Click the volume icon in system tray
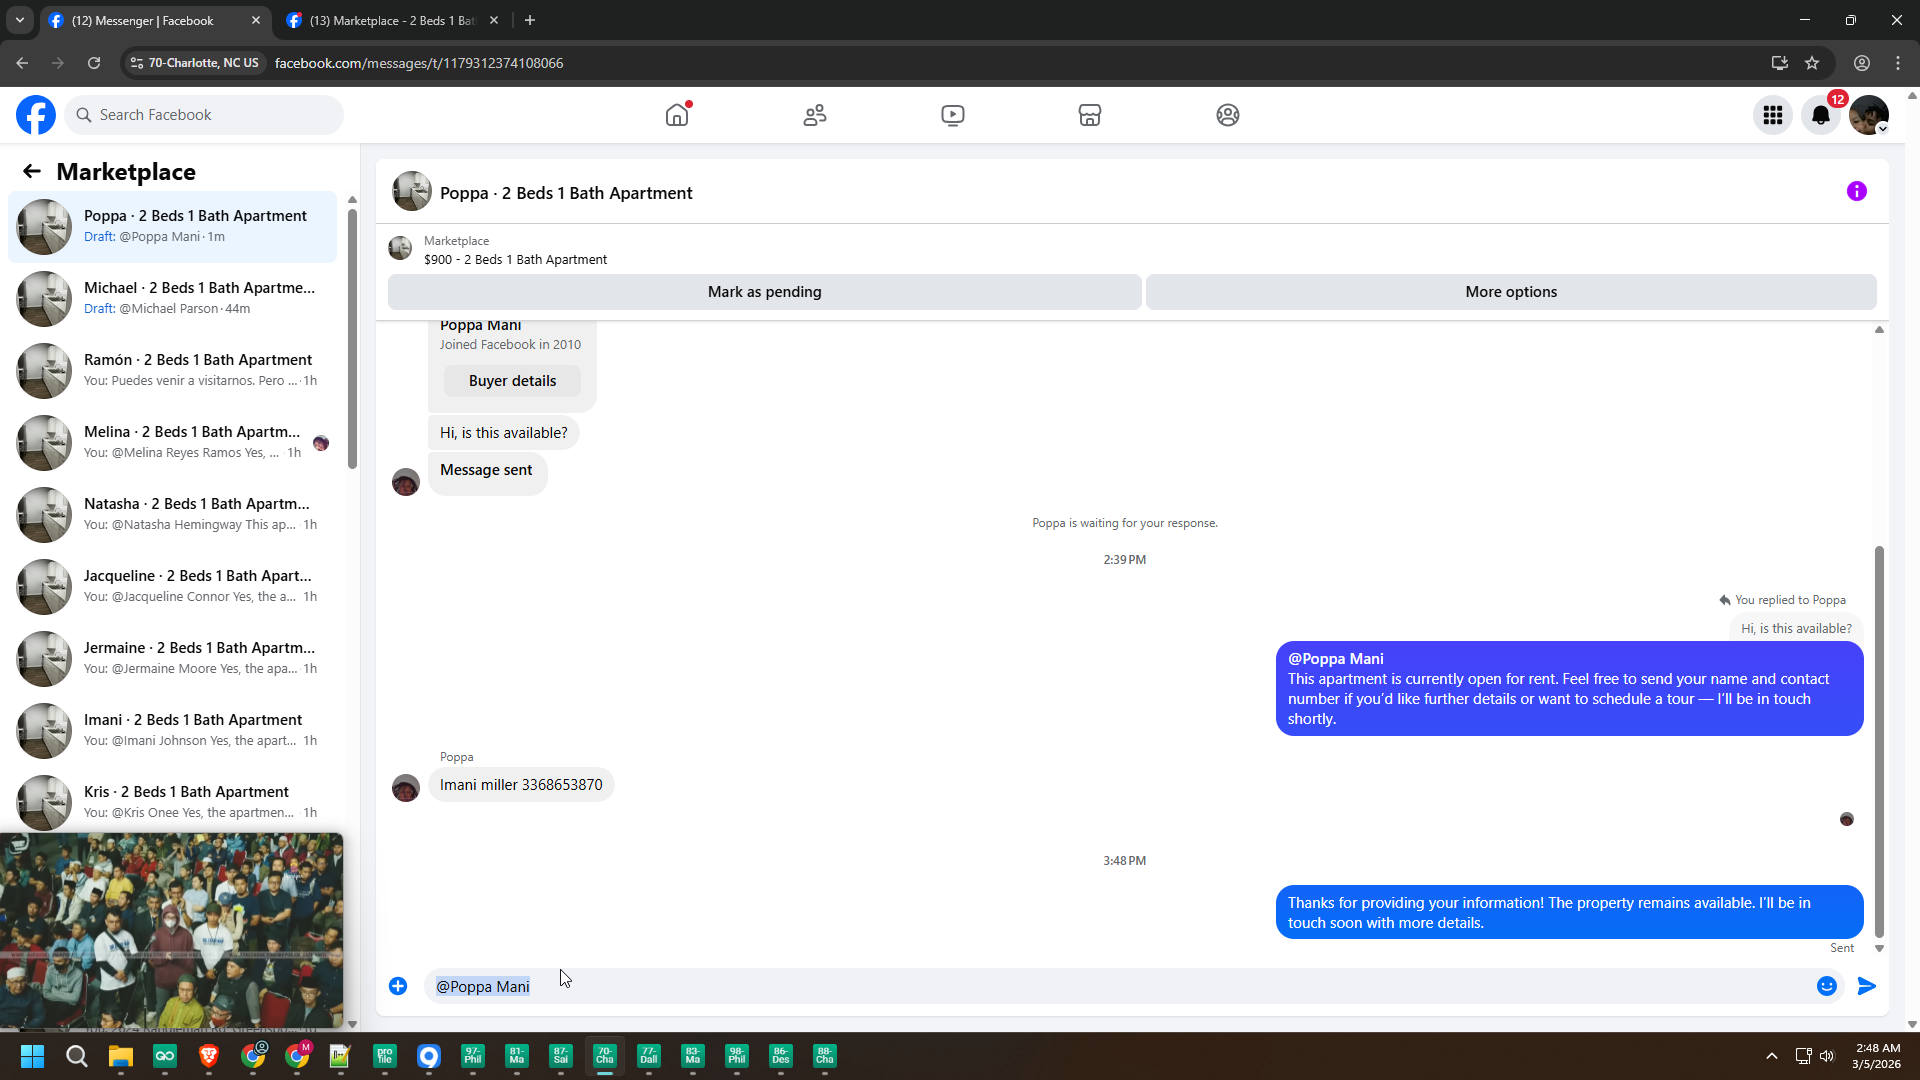 [x=1827, y=1056]
